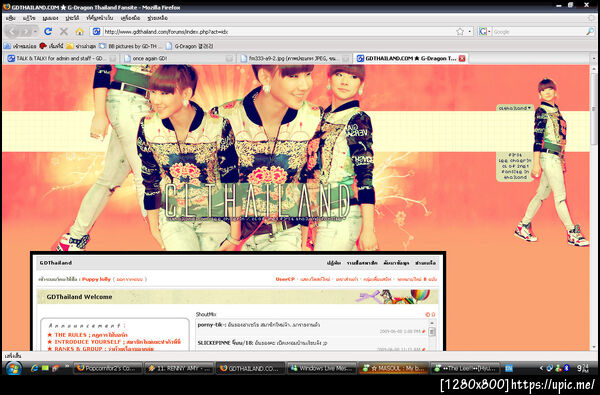Screen dimensions: 600x395
Task: Open the back/forward history dropdown arrow
Action: (35, 31)
